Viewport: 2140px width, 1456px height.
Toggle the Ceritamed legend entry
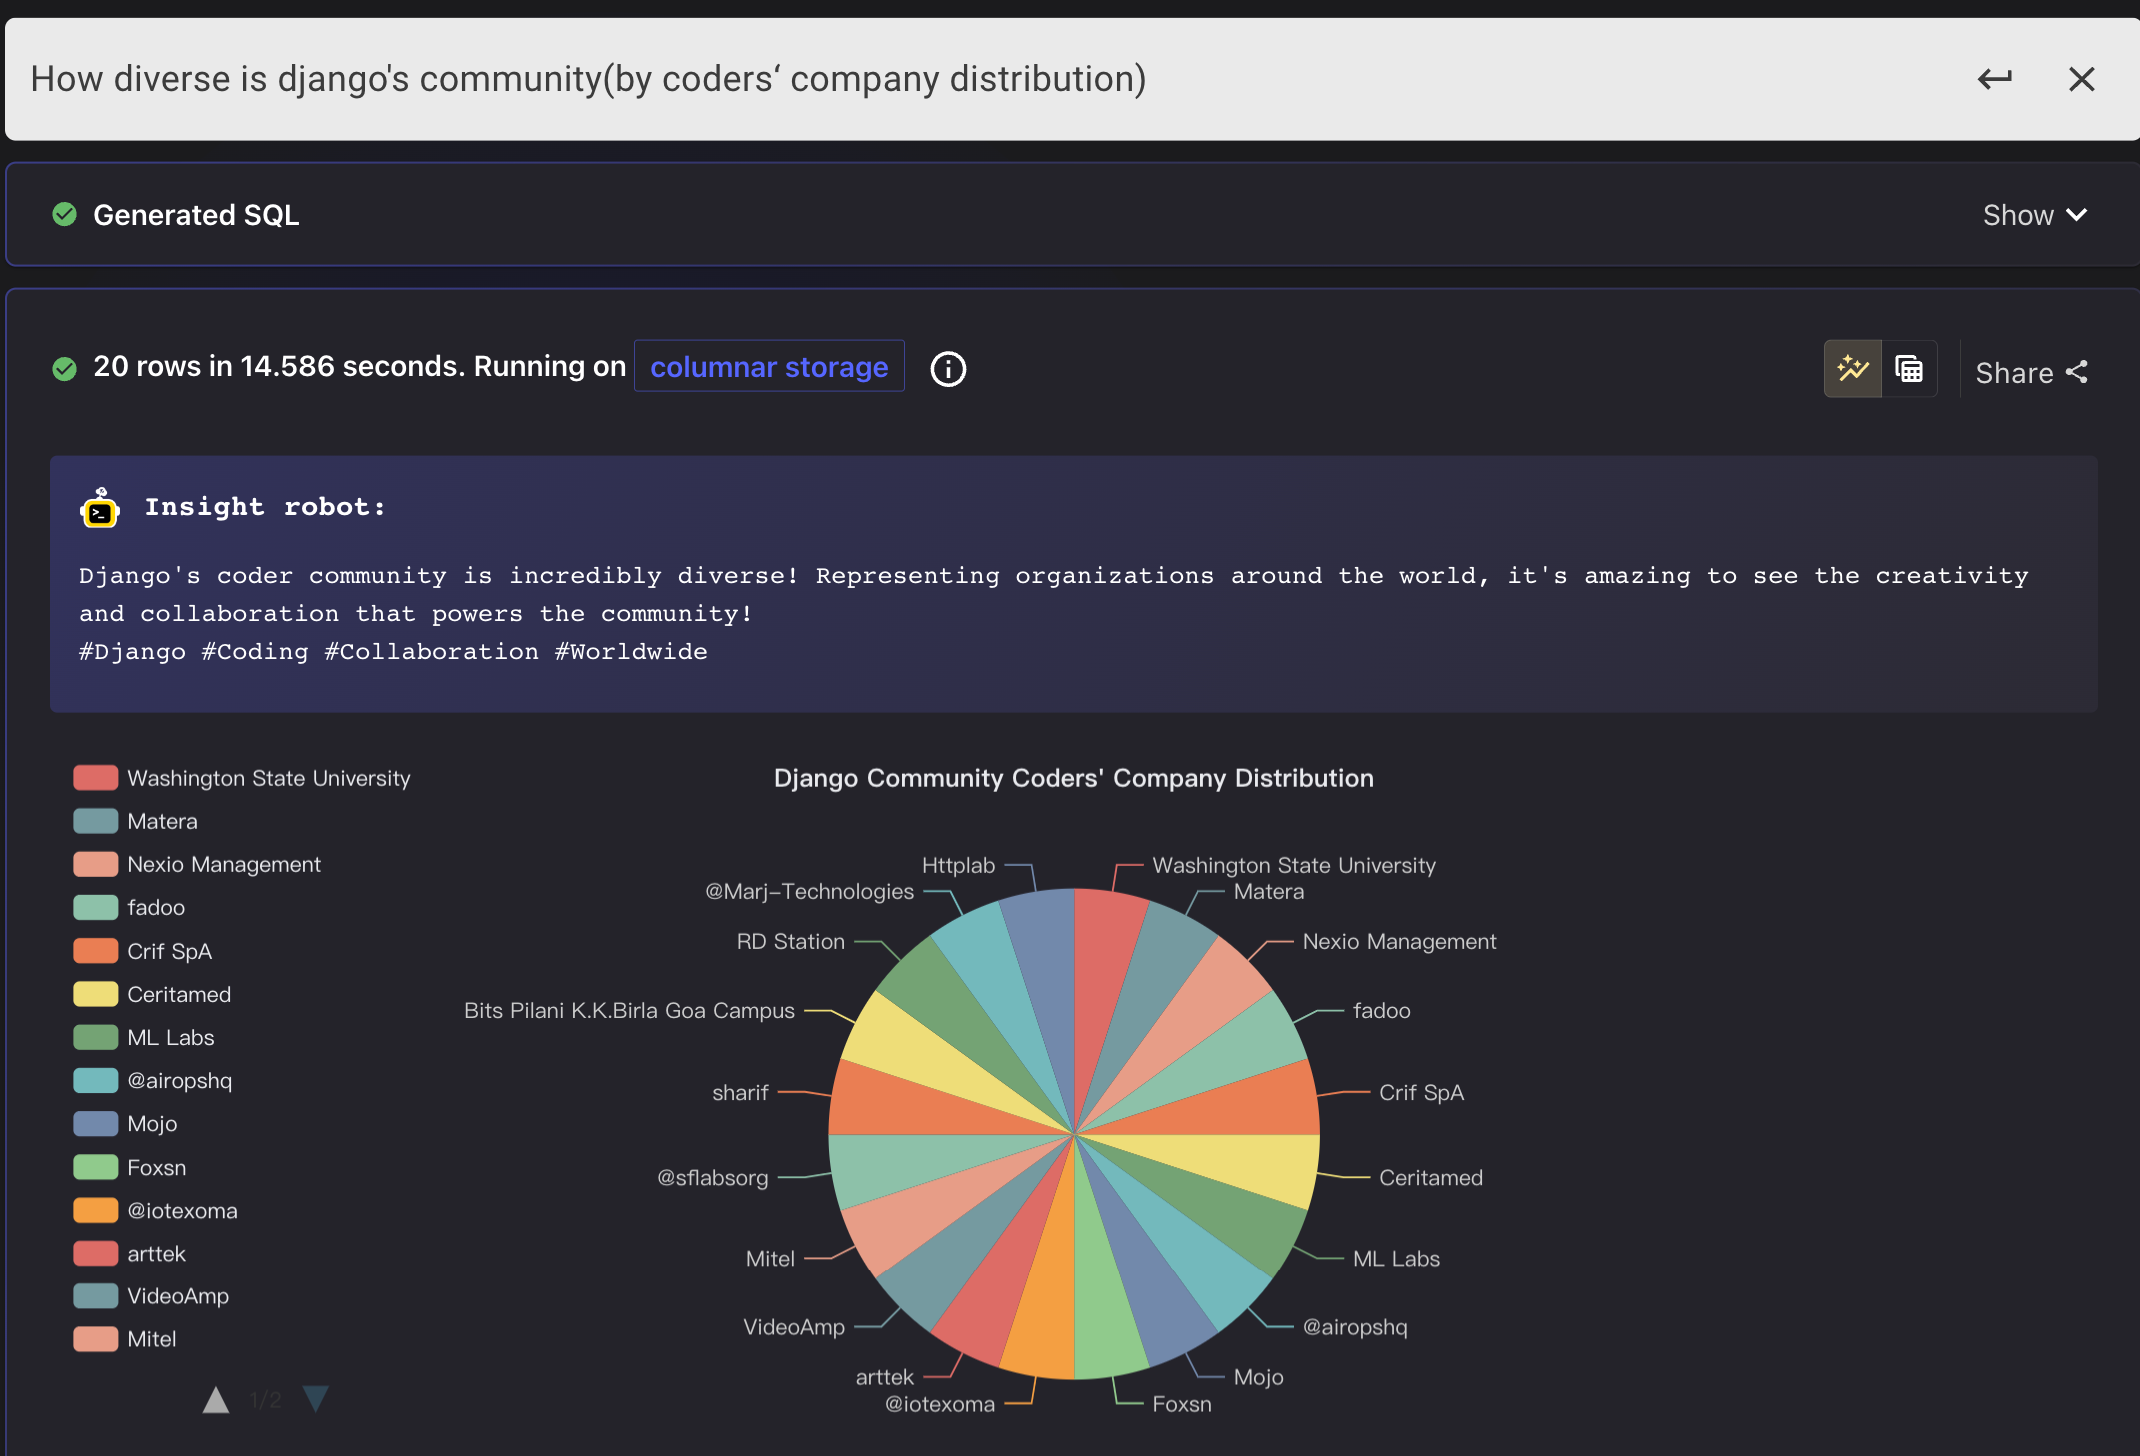point(153,994)
